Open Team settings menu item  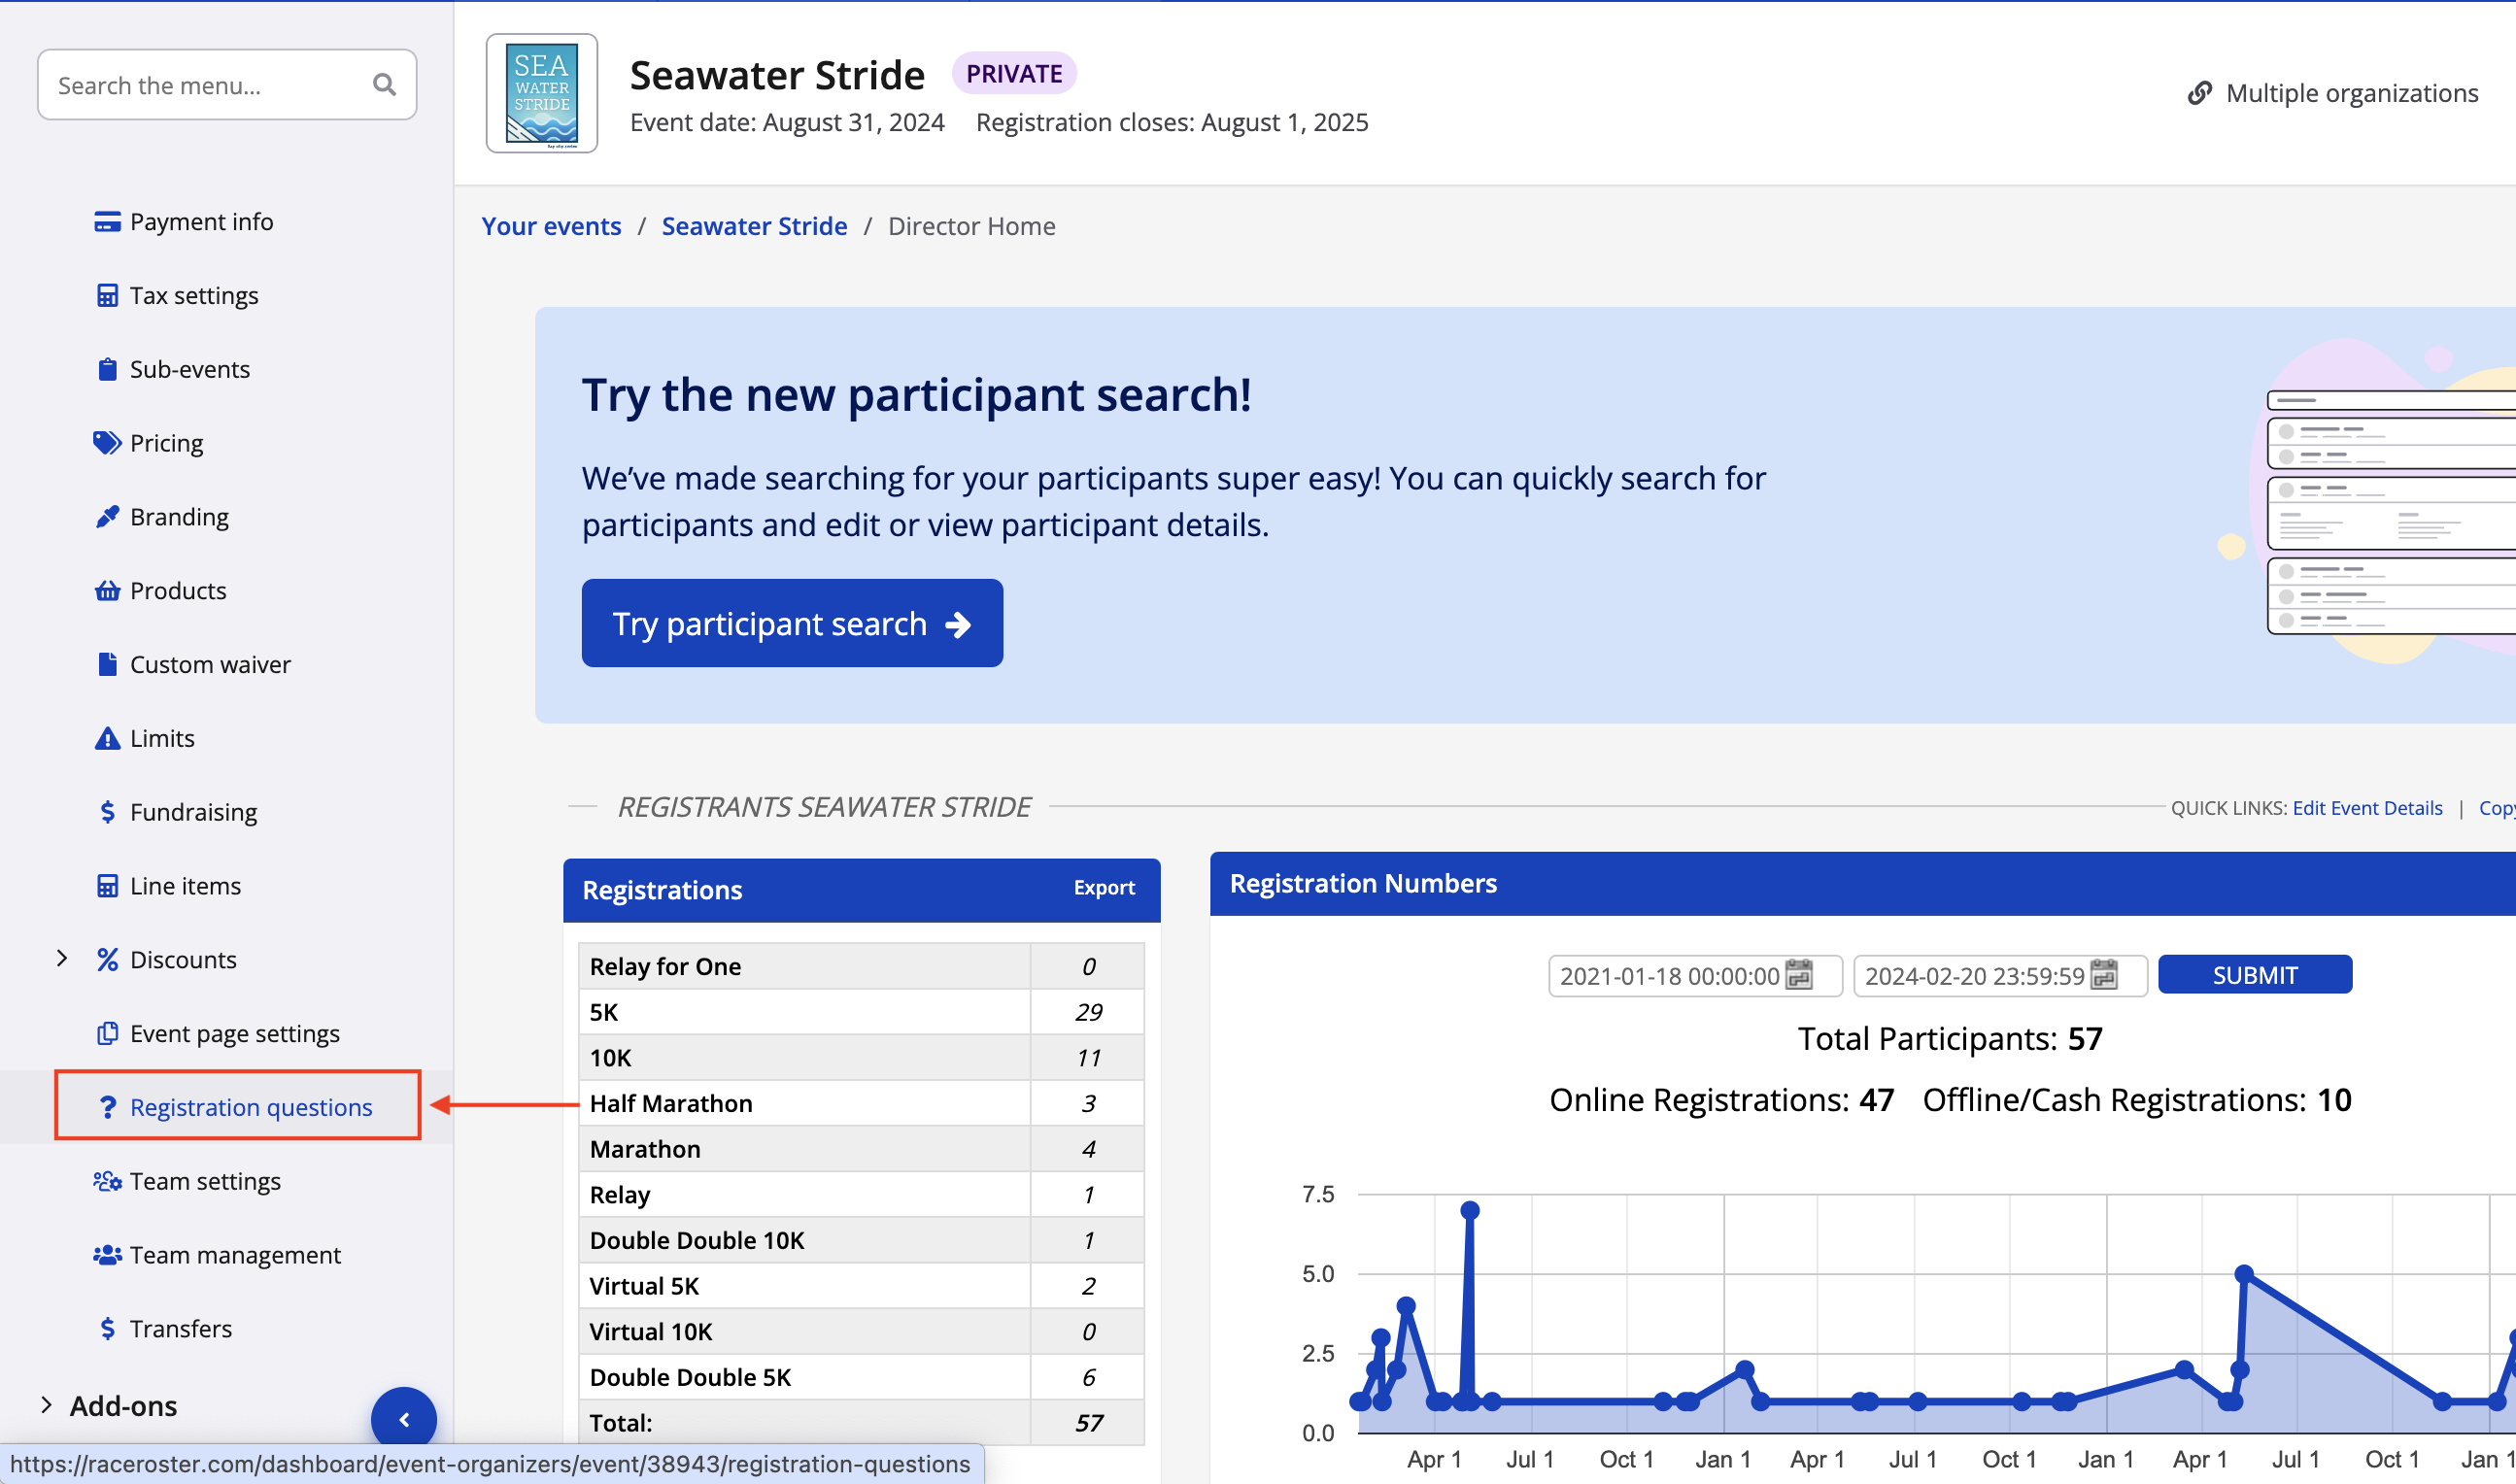coord(205,1181)
